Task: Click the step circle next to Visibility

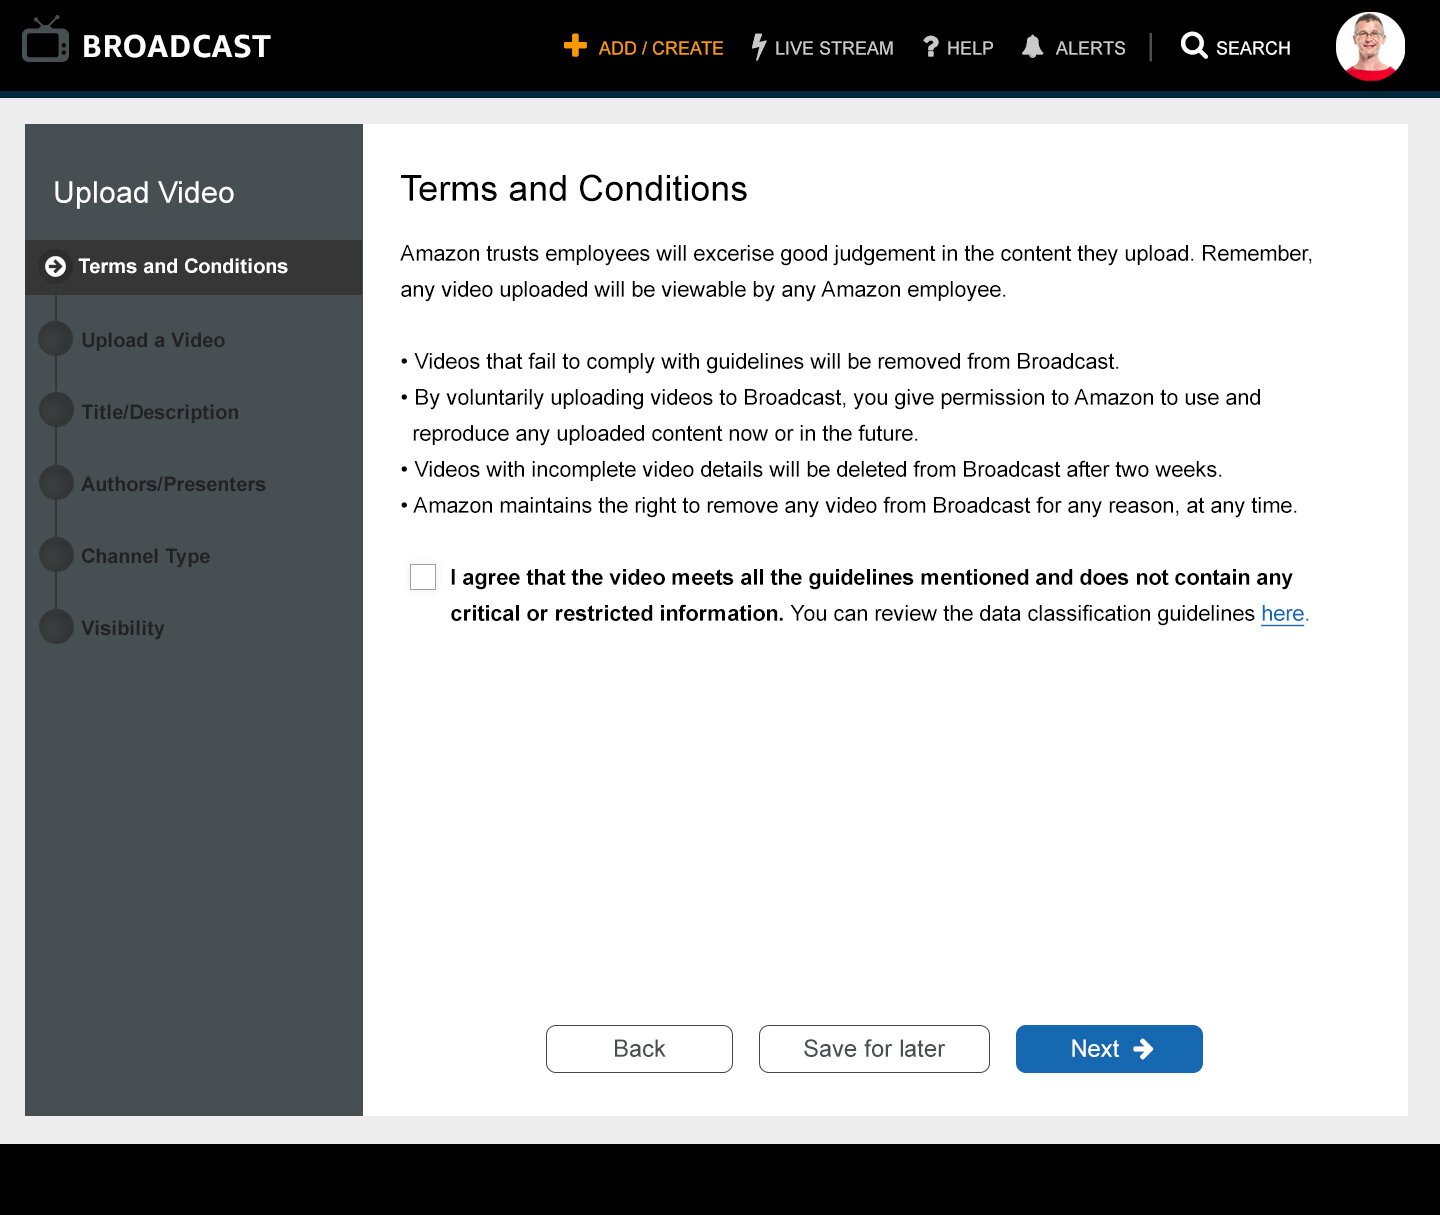Action: click(x=56, y=627)
